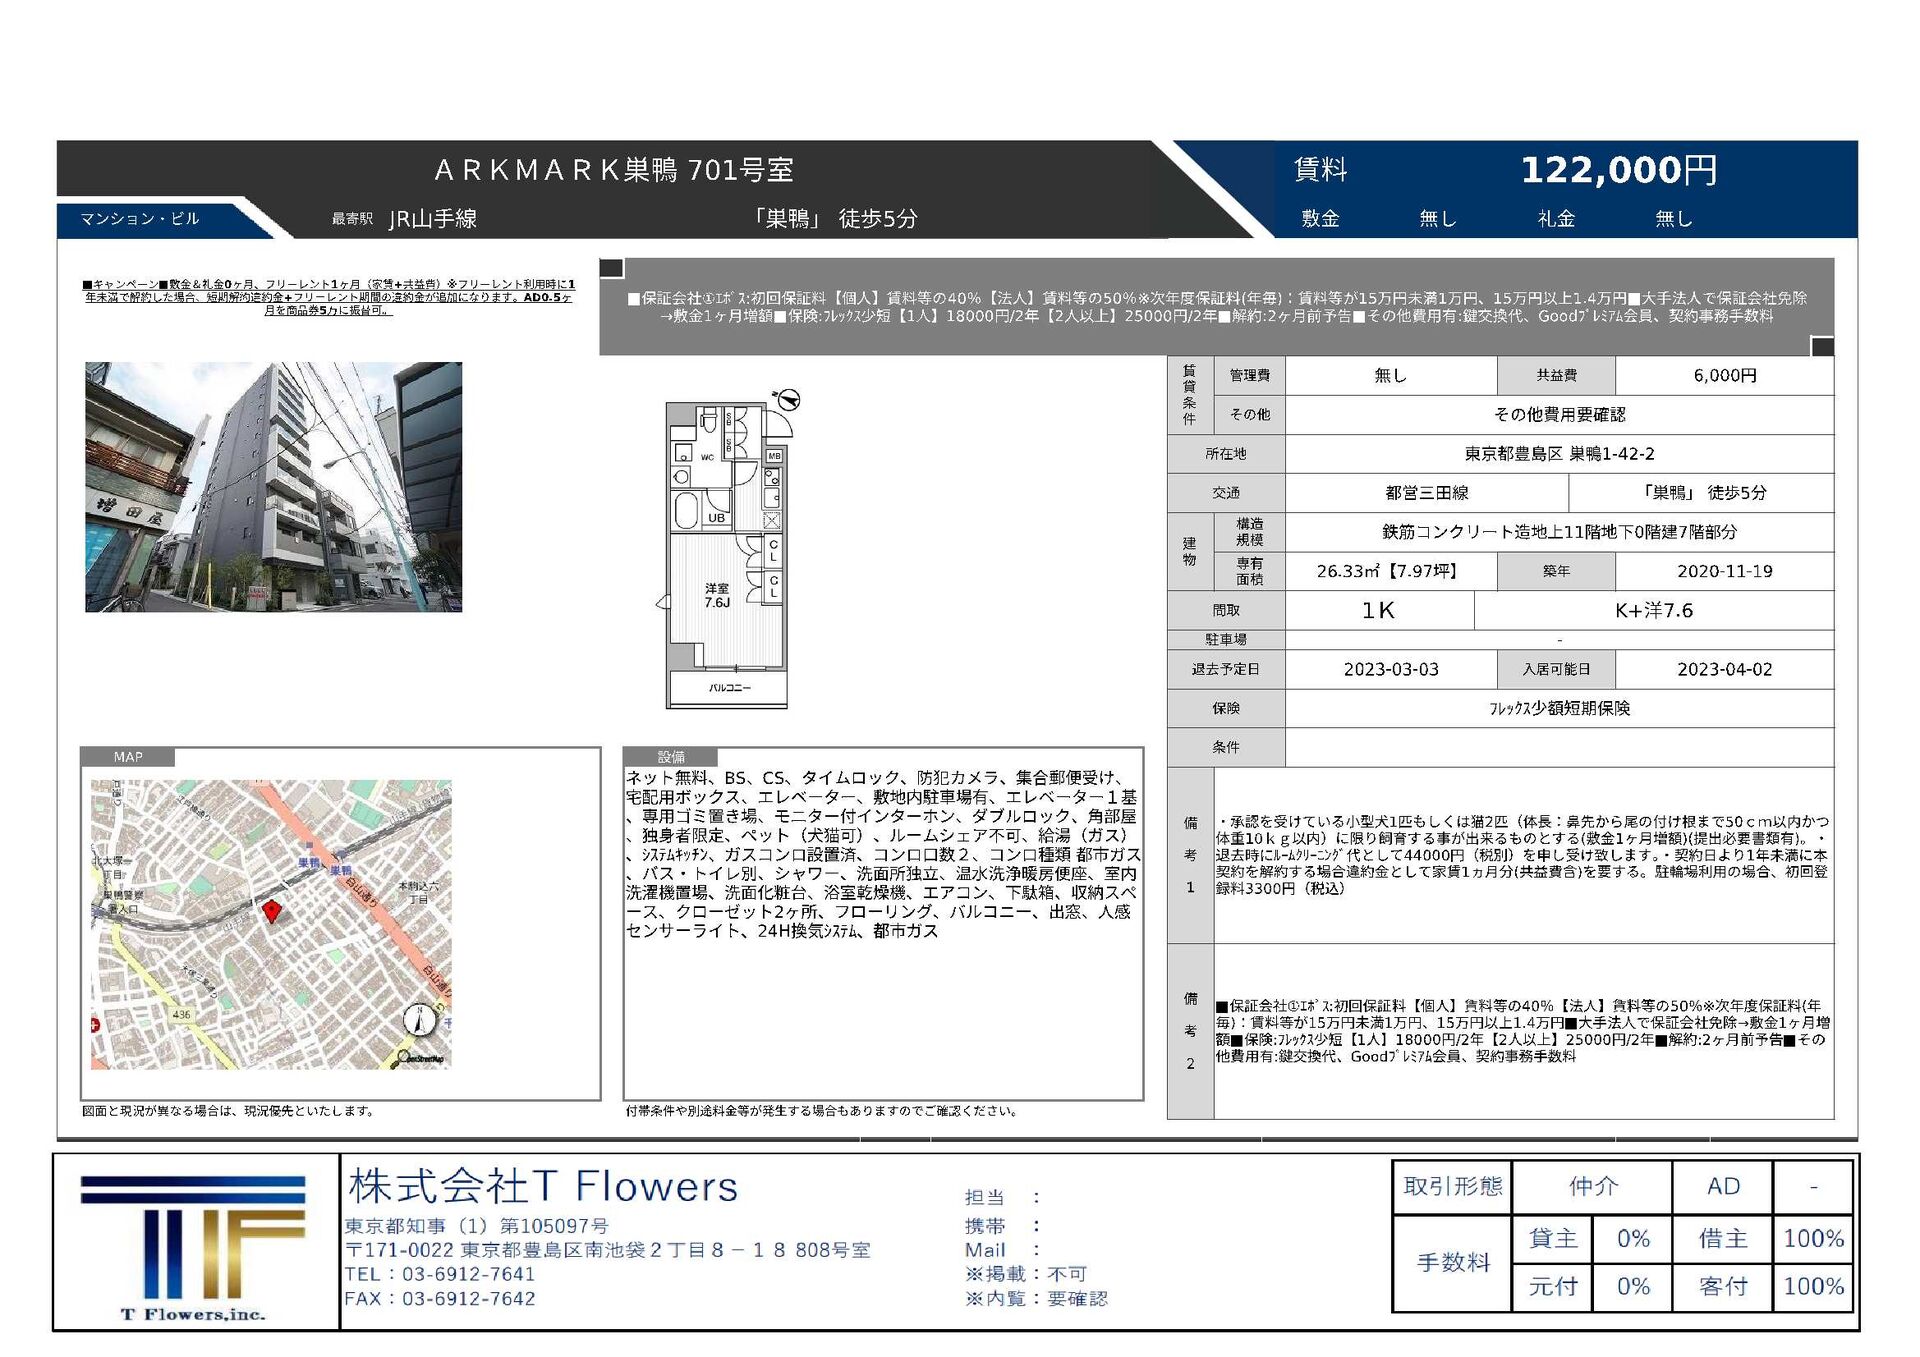This screenshot has height=1357, width=1920.
Task: Click dark square at notice banner bottom-right
Action: (1822, 346)
